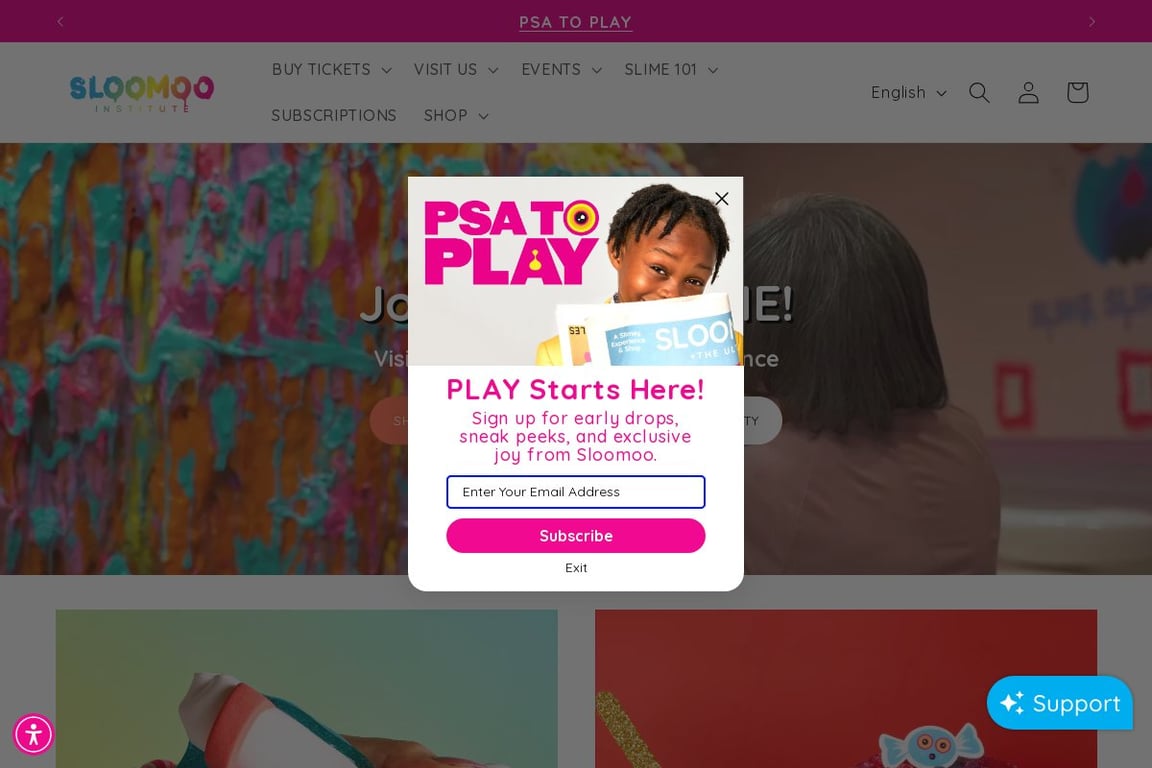Click the Sloomoo Institute logo
The image size is (1152, 768).
point(142,93)
